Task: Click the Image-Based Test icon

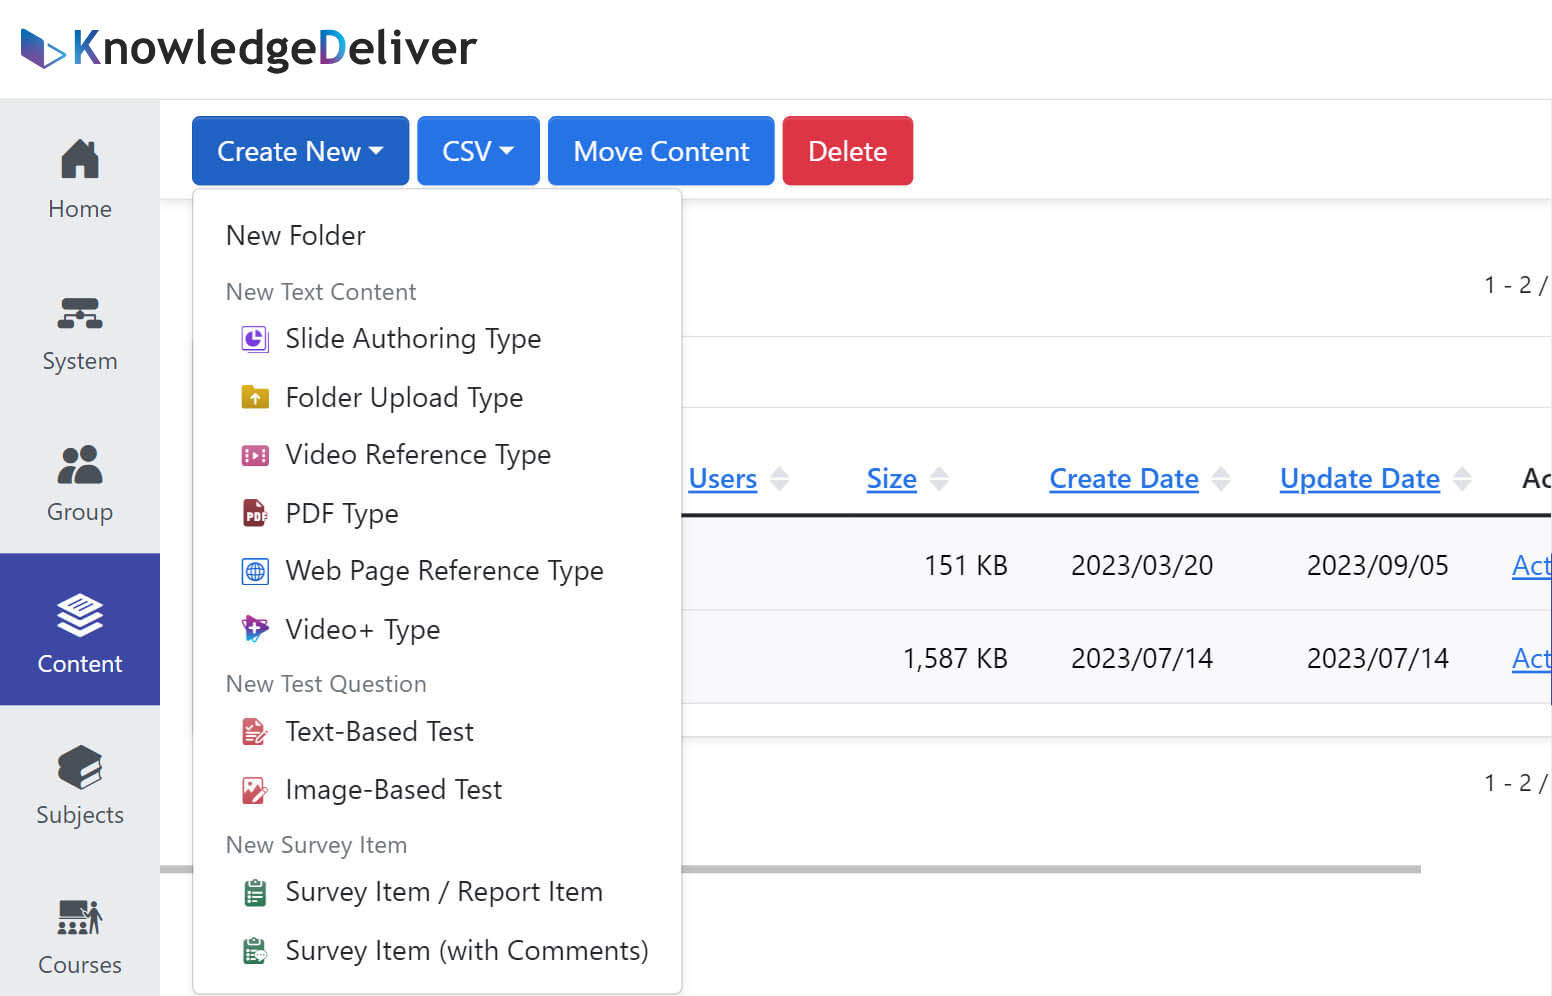Action: coord(255,790)
